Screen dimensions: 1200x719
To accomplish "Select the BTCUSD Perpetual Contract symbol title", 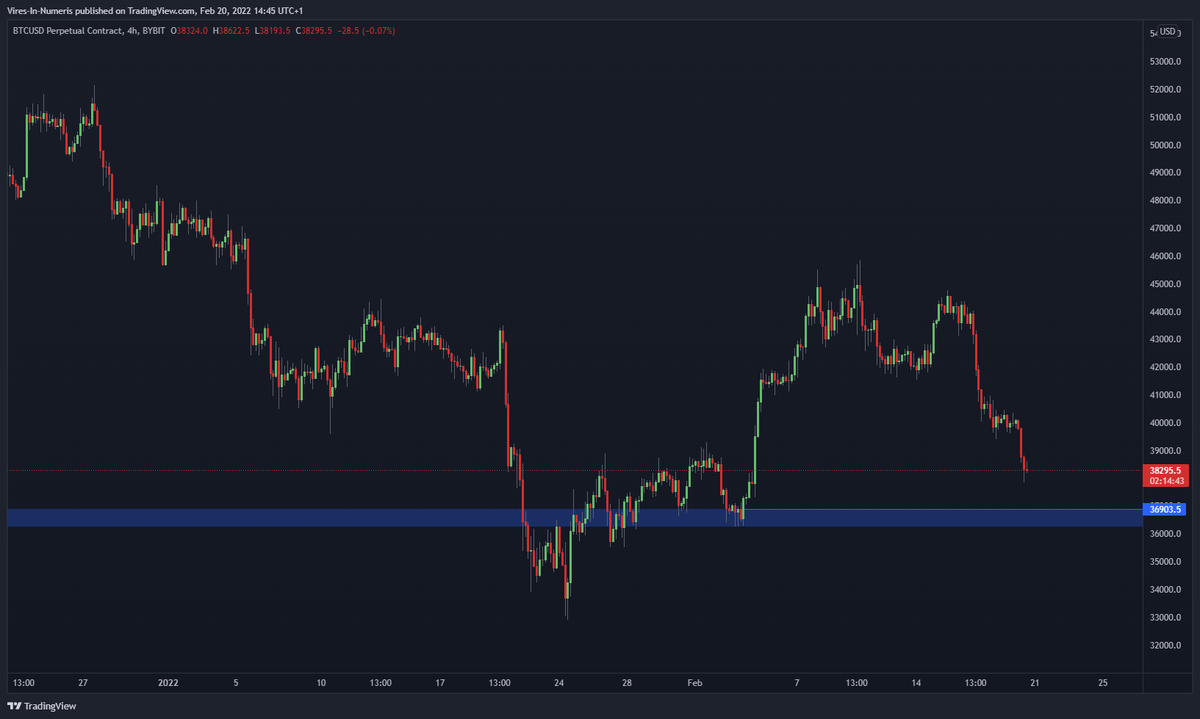I will (x=68, y=31).
